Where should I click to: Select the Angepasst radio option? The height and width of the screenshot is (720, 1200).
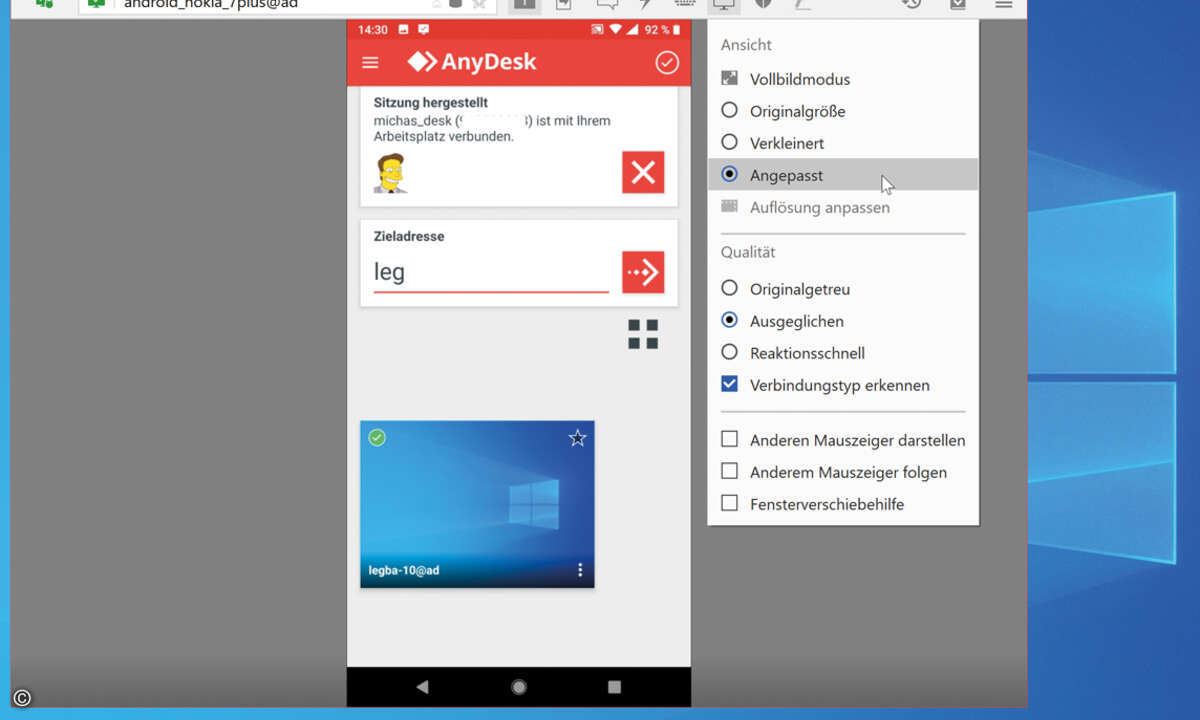pos(842,175)
